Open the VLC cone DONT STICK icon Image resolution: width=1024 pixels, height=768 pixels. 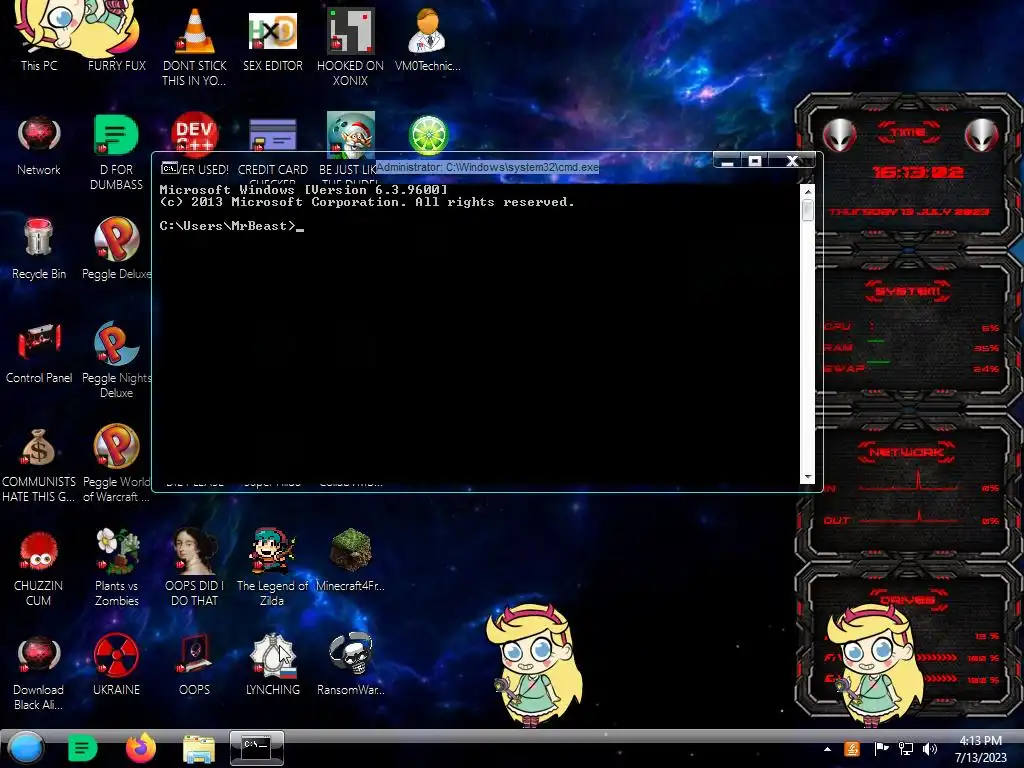click(195, 46)
